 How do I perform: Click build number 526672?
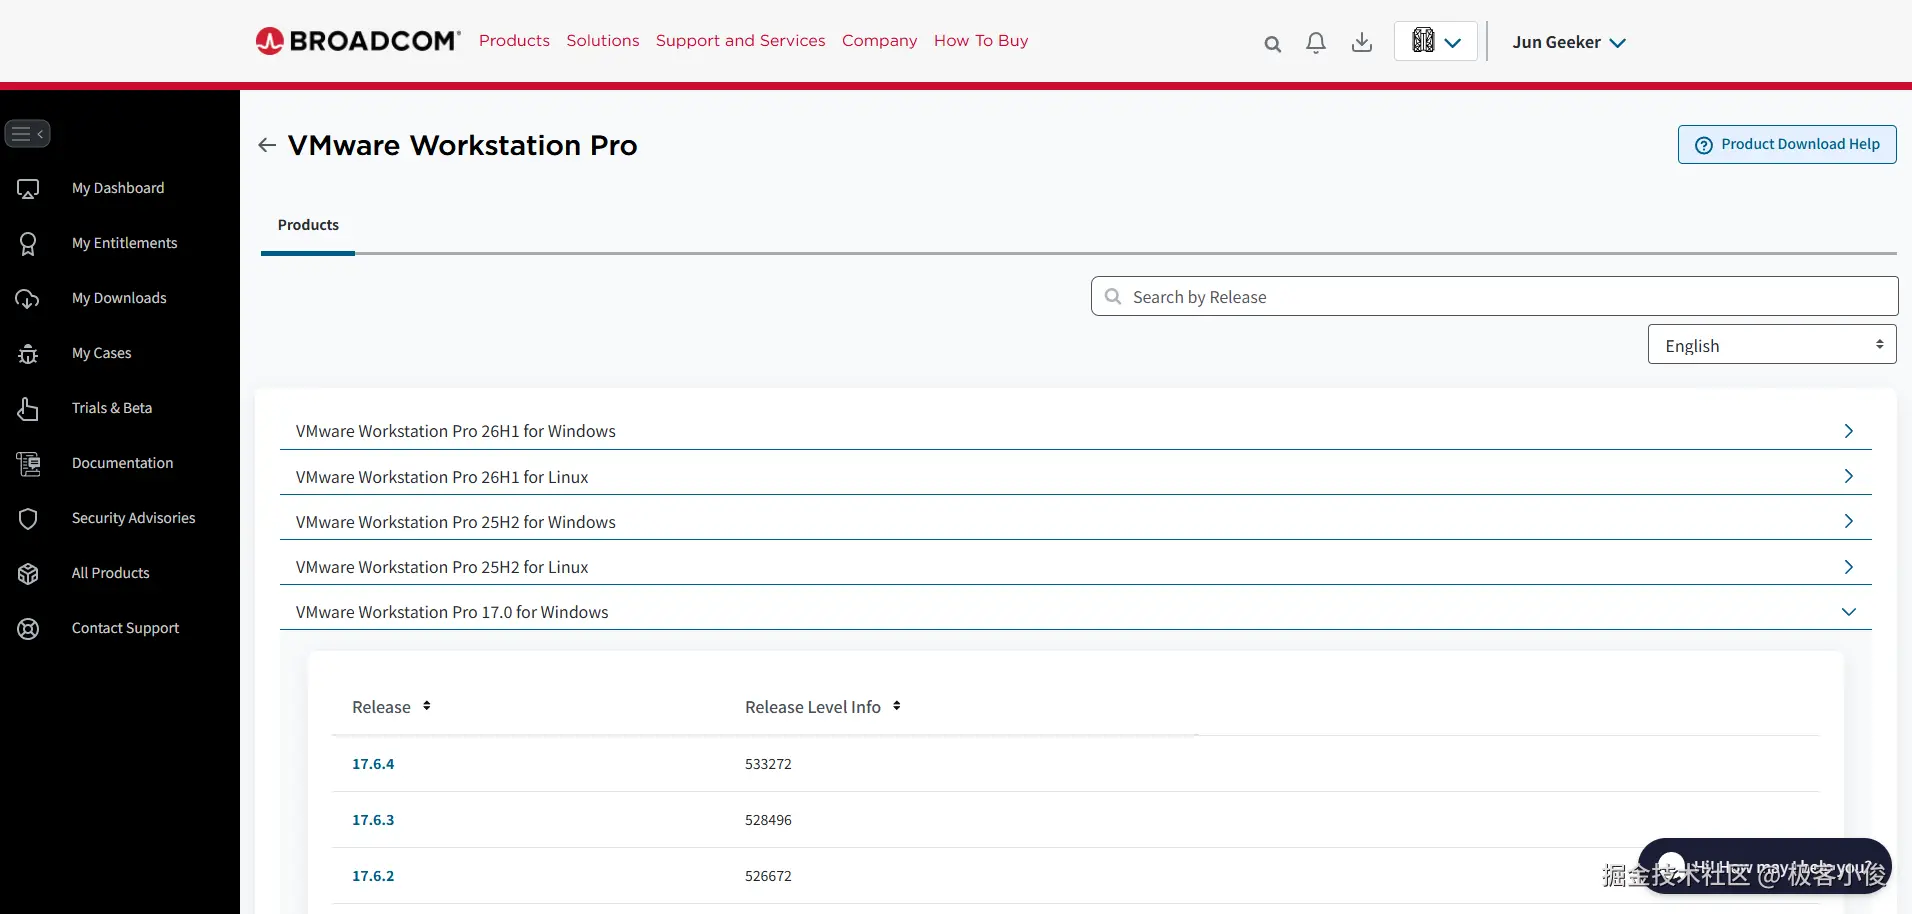(768, 876)
